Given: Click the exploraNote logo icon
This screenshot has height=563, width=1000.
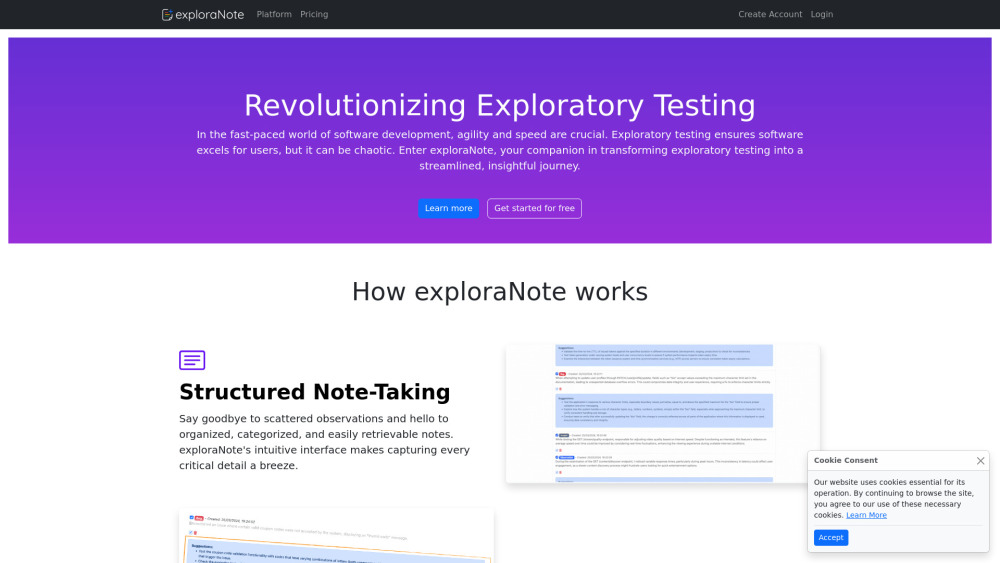Looking at the screenshot, I should (x=167, y=15).
